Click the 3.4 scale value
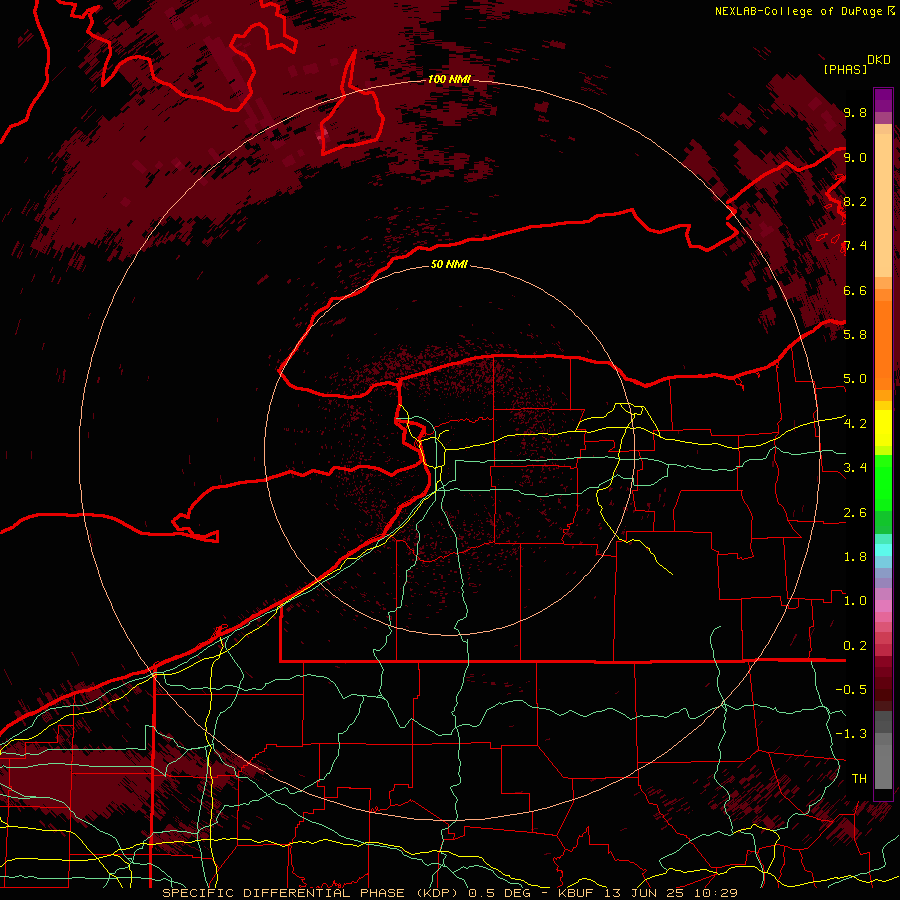The image size is (900, 900). pos(855,468)
